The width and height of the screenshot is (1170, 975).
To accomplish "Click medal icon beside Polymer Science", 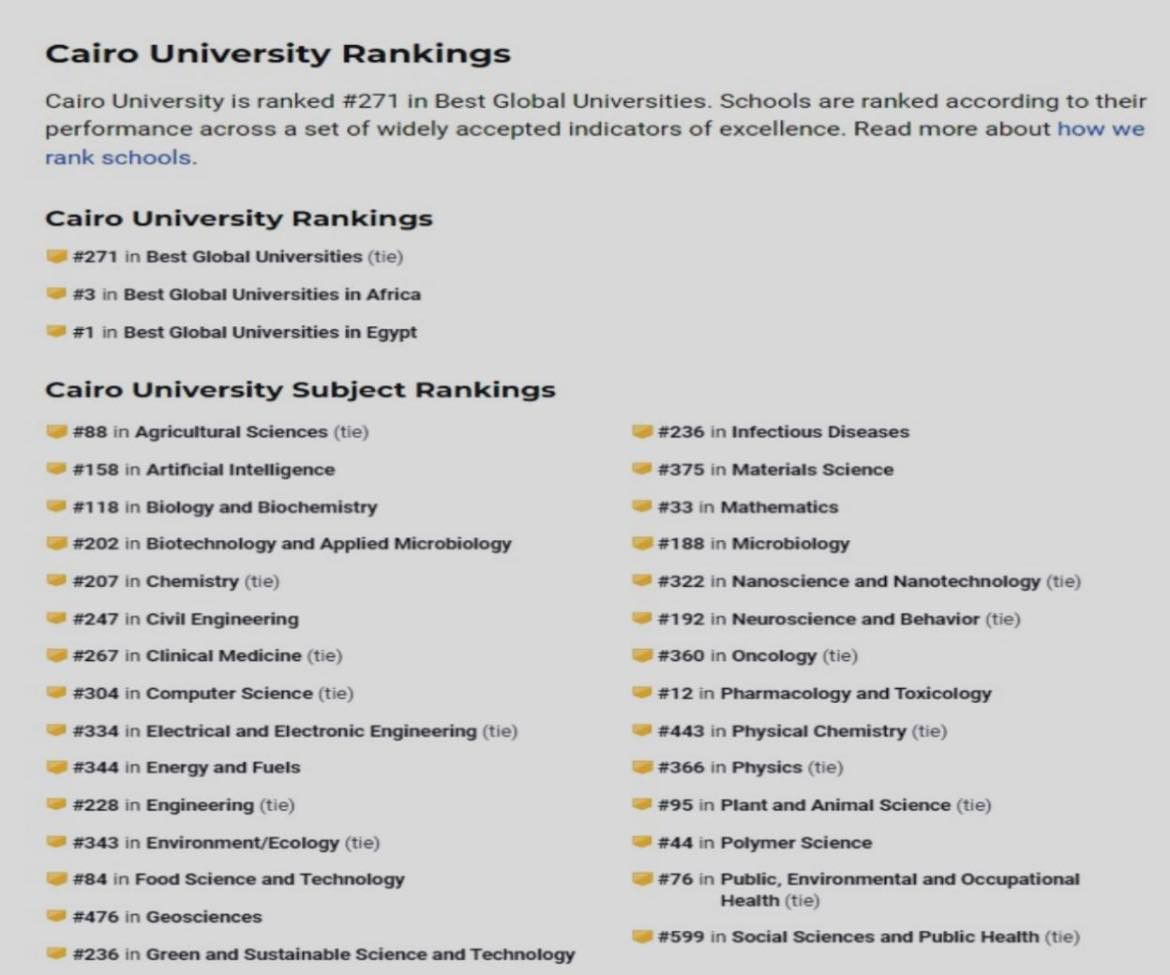I will pyautogui.click(x=642, y=843).
